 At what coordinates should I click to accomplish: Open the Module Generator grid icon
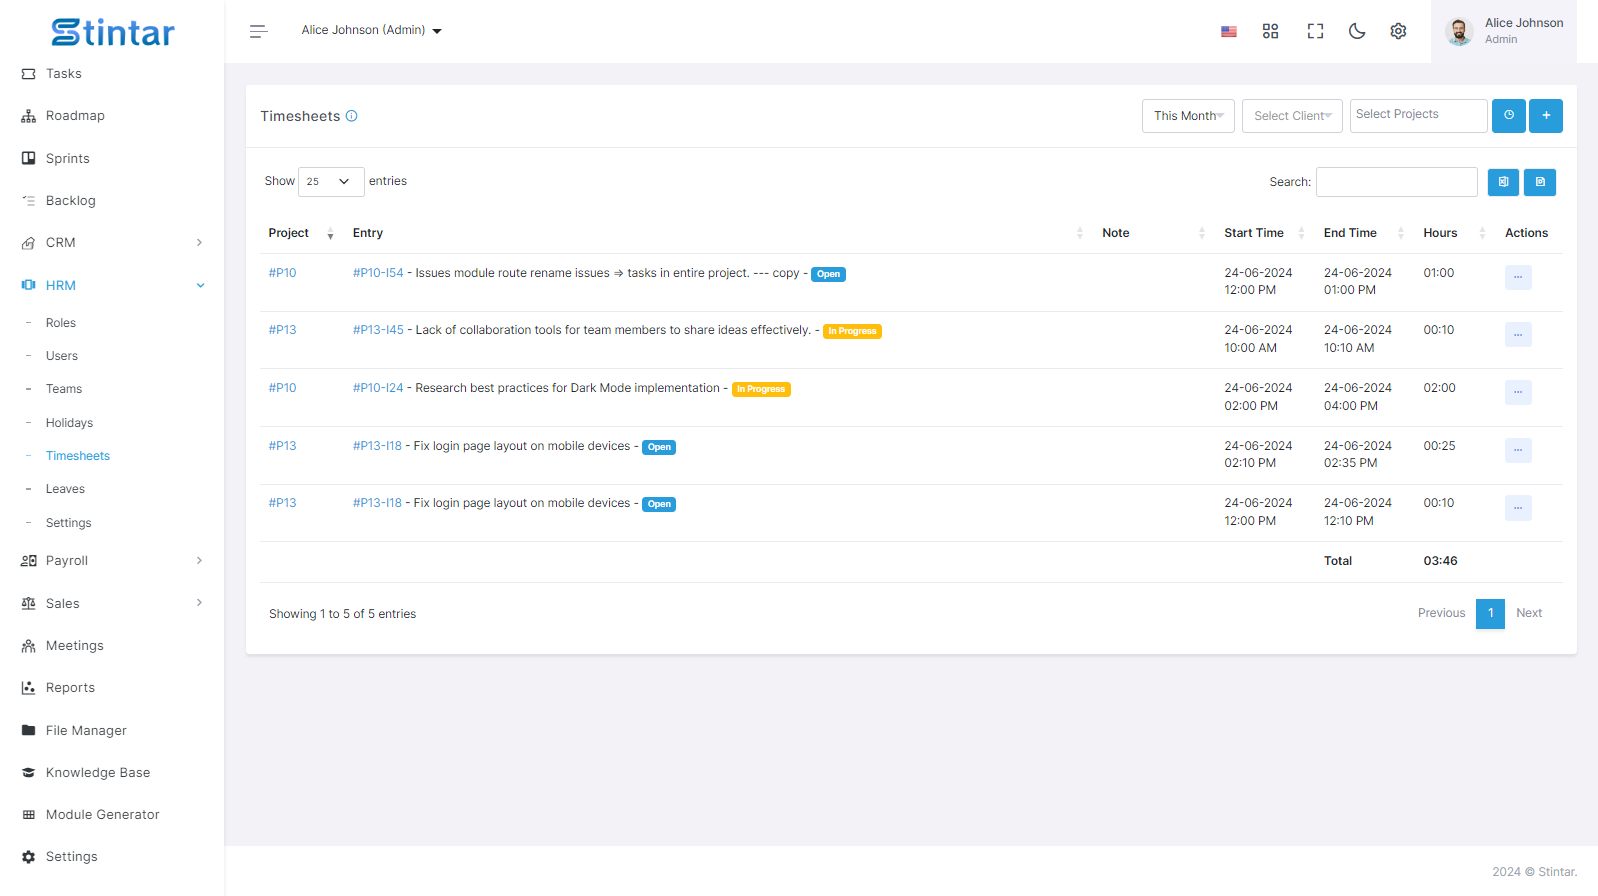pyautogui.click(x=28, y=815)
